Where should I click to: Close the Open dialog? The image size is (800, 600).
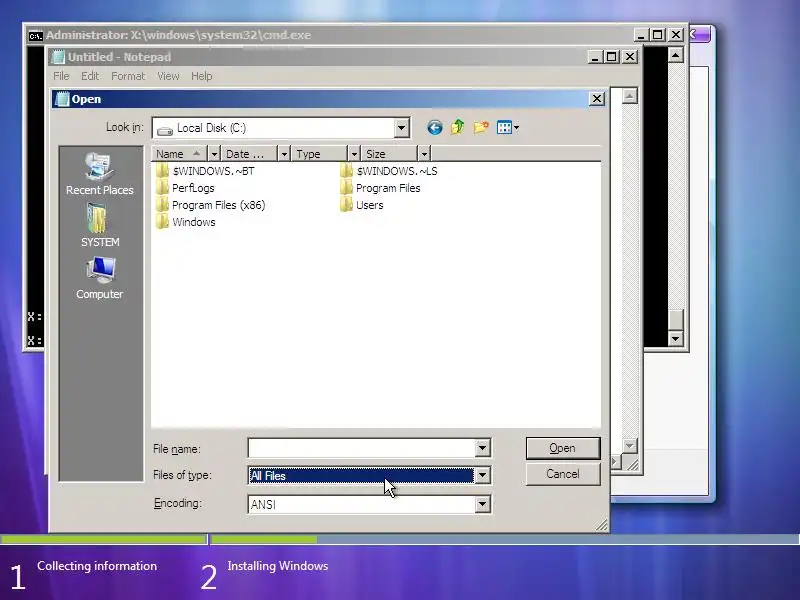[x=596, y=98]
